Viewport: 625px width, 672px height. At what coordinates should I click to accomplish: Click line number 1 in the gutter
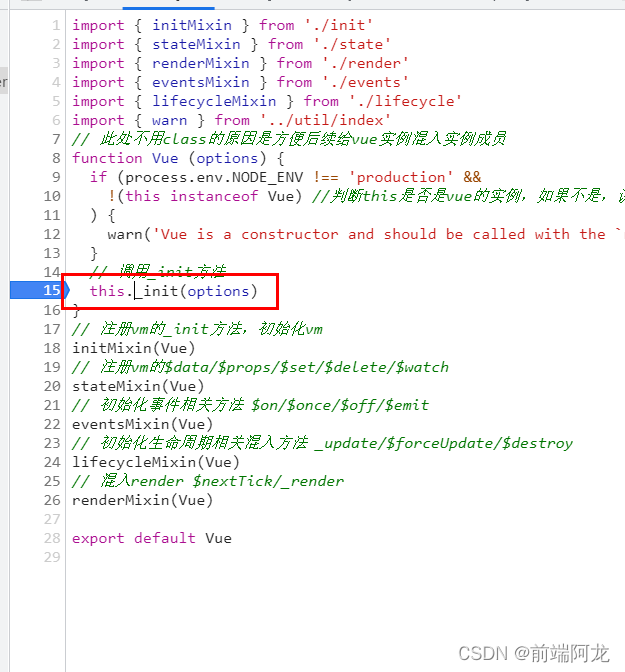[x=56, y=25]
